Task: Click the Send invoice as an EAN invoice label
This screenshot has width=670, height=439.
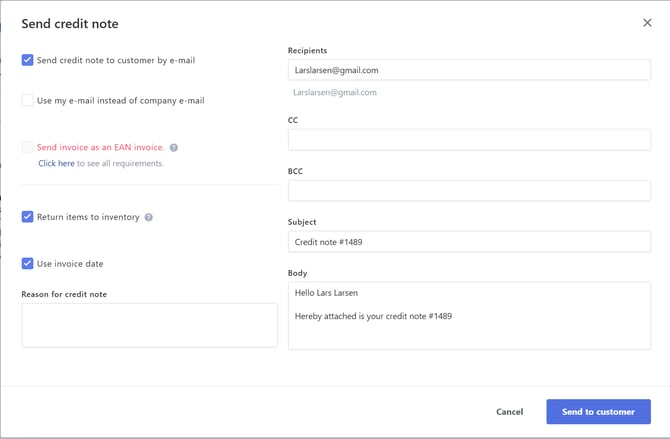Action: (x=100, y=147)
